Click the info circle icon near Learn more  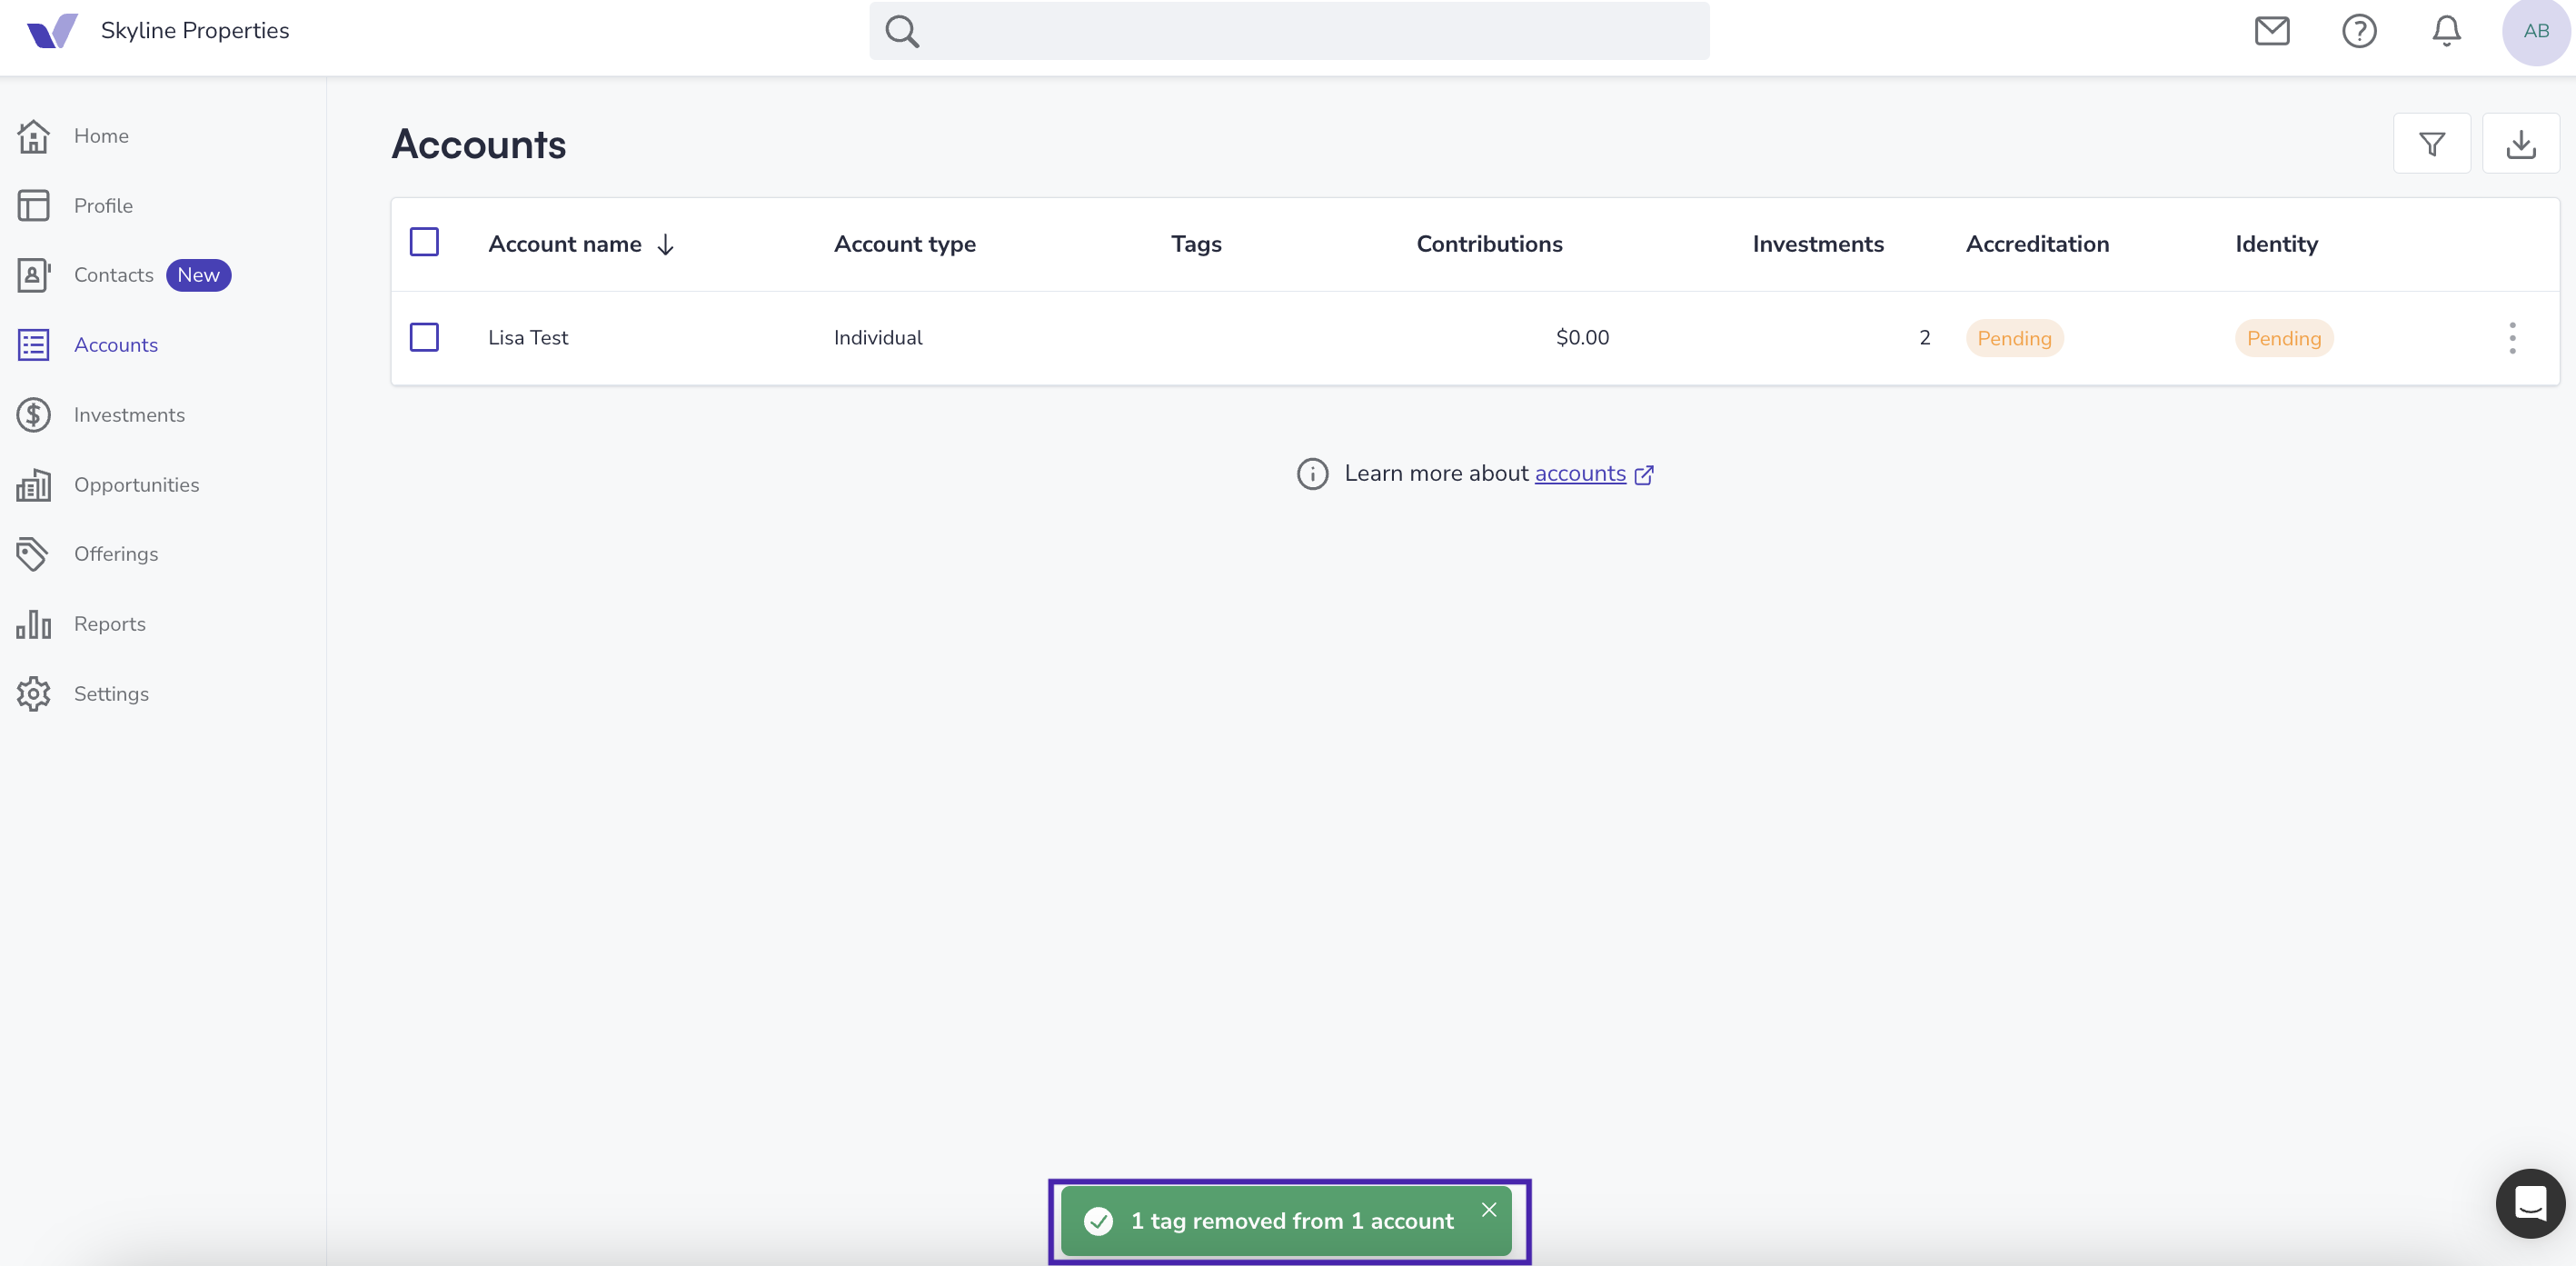1312,474
